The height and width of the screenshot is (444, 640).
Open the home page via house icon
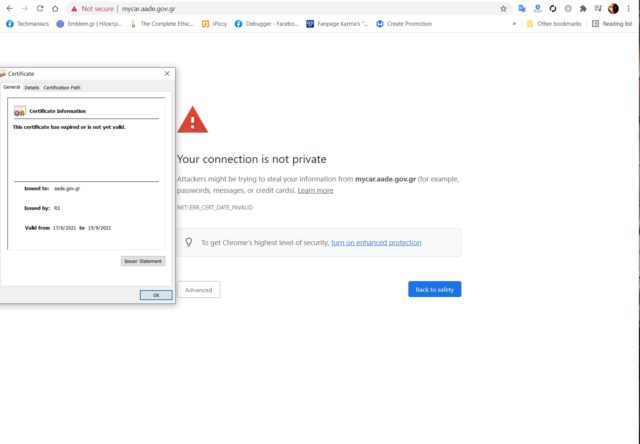(55, 9)
